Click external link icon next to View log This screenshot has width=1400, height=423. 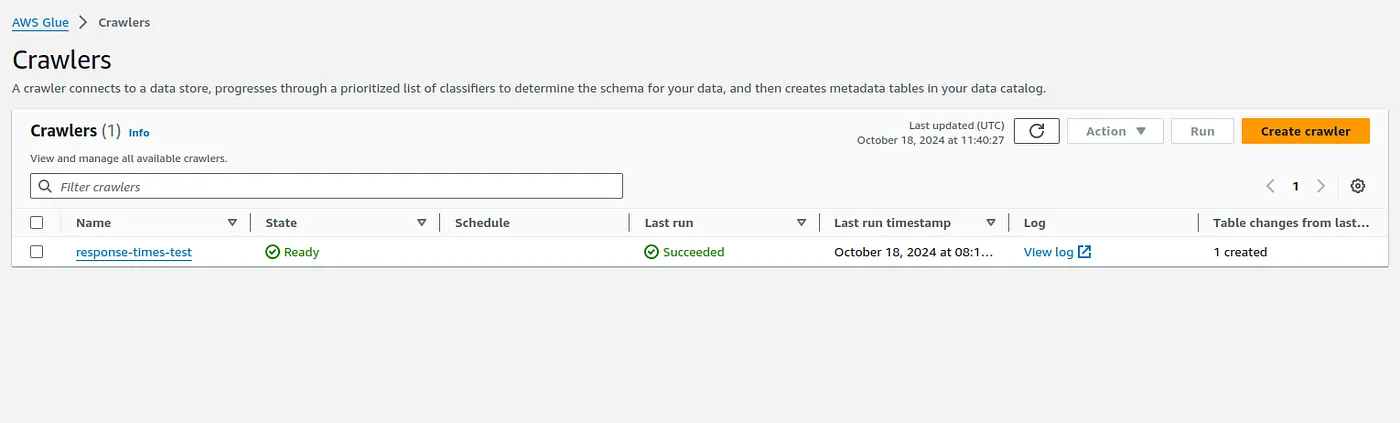[x=1085, y=252]
